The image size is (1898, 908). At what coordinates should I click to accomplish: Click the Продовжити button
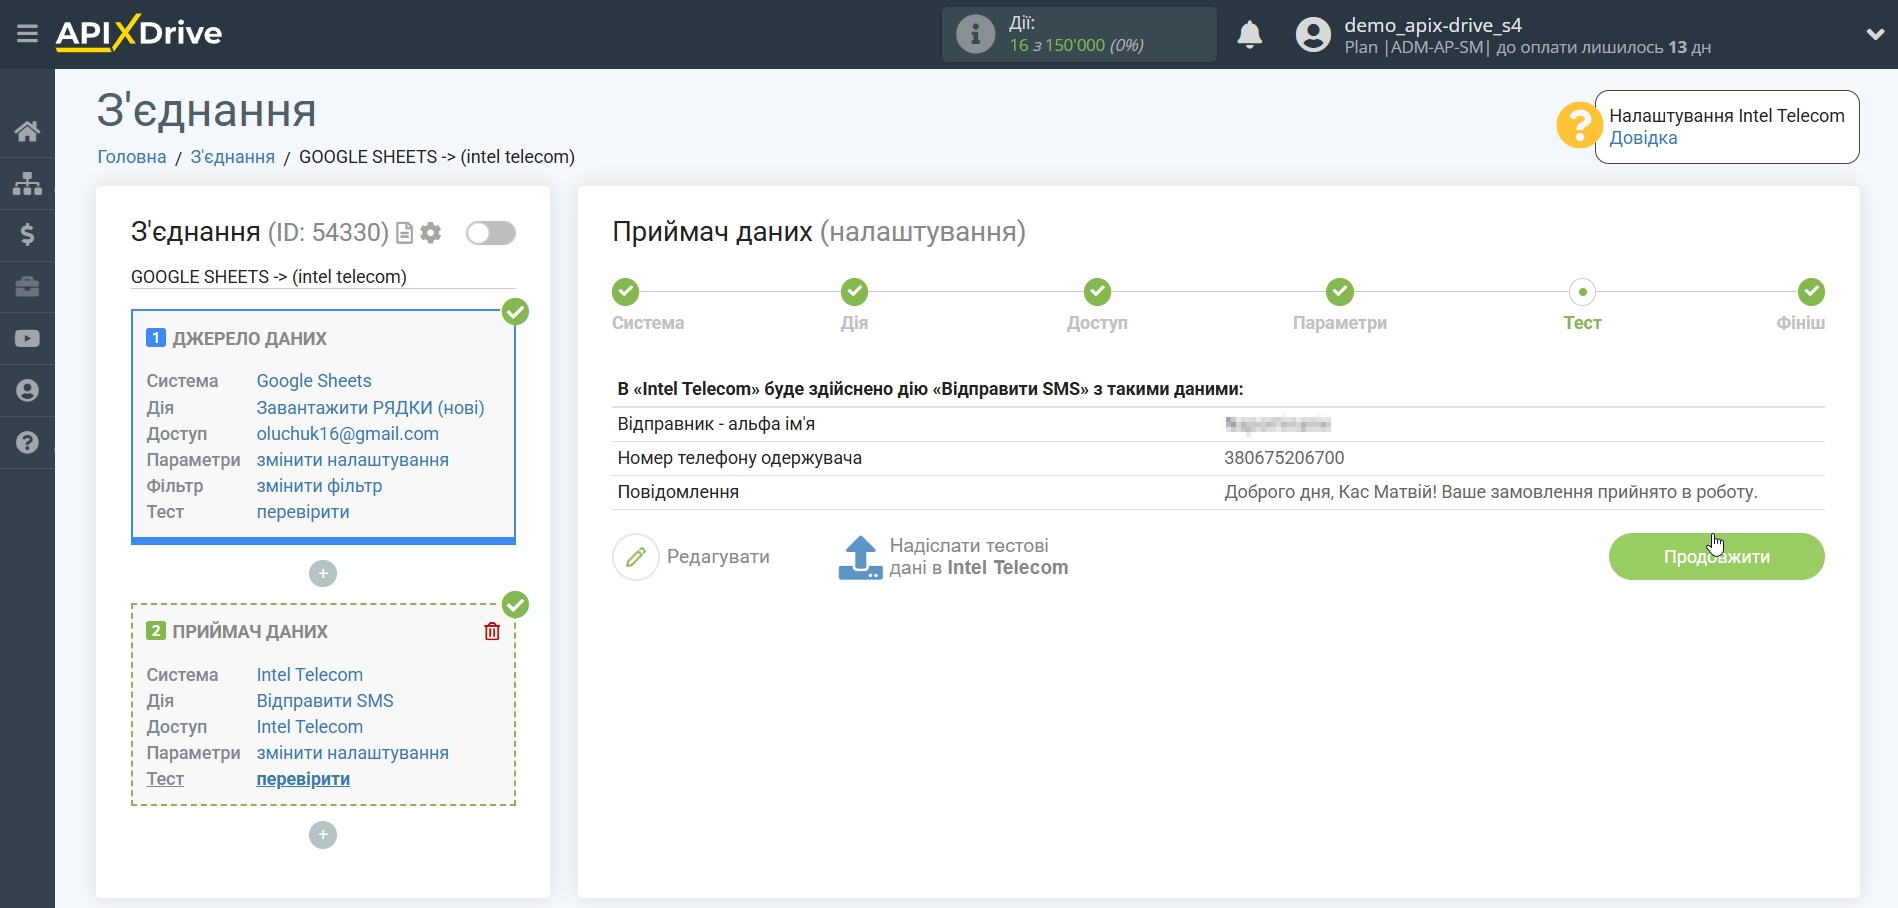1716,556
